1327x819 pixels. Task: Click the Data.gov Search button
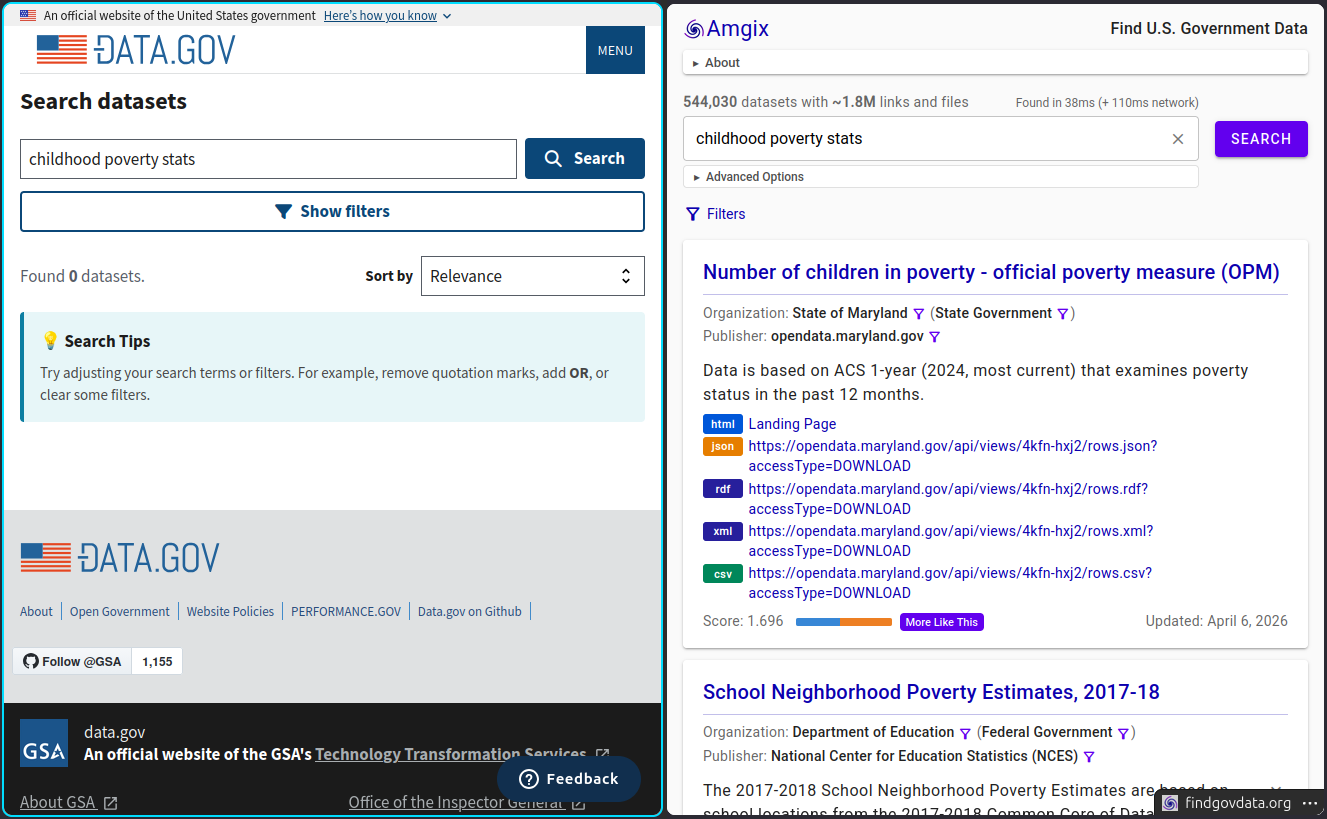click(585, 158)
